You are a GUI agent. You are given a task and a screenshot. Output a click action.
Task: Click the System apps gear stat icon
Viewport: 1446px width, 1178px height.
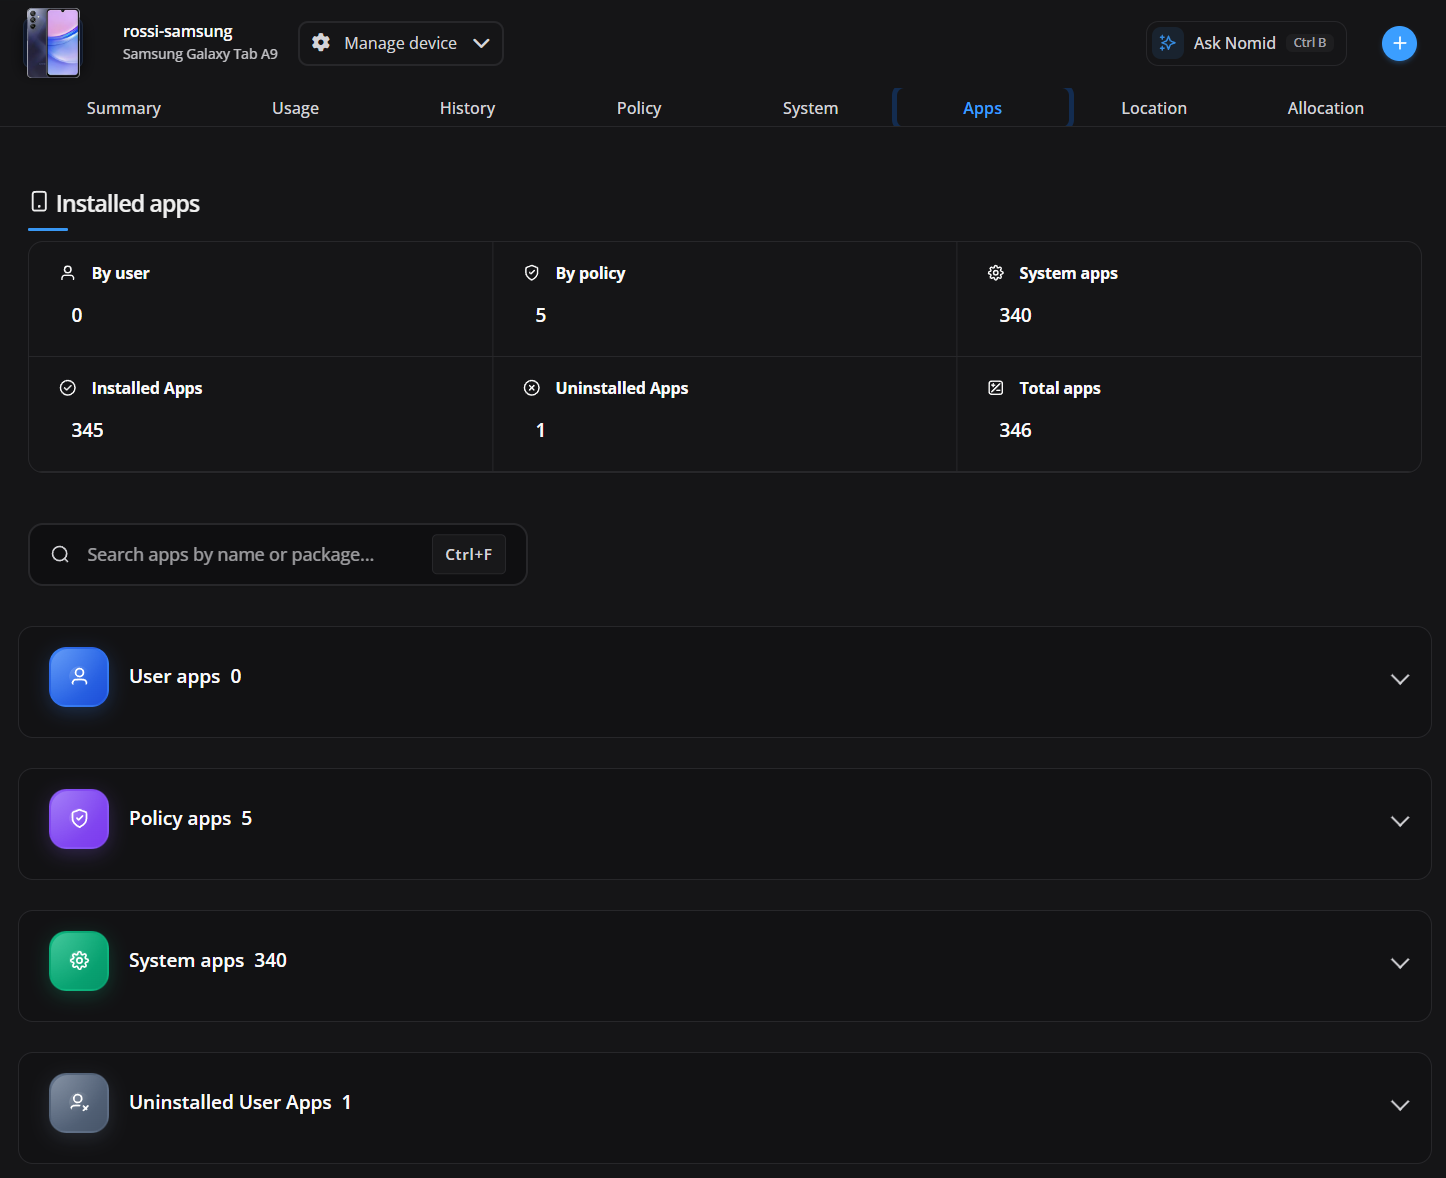tap(996, 273)
